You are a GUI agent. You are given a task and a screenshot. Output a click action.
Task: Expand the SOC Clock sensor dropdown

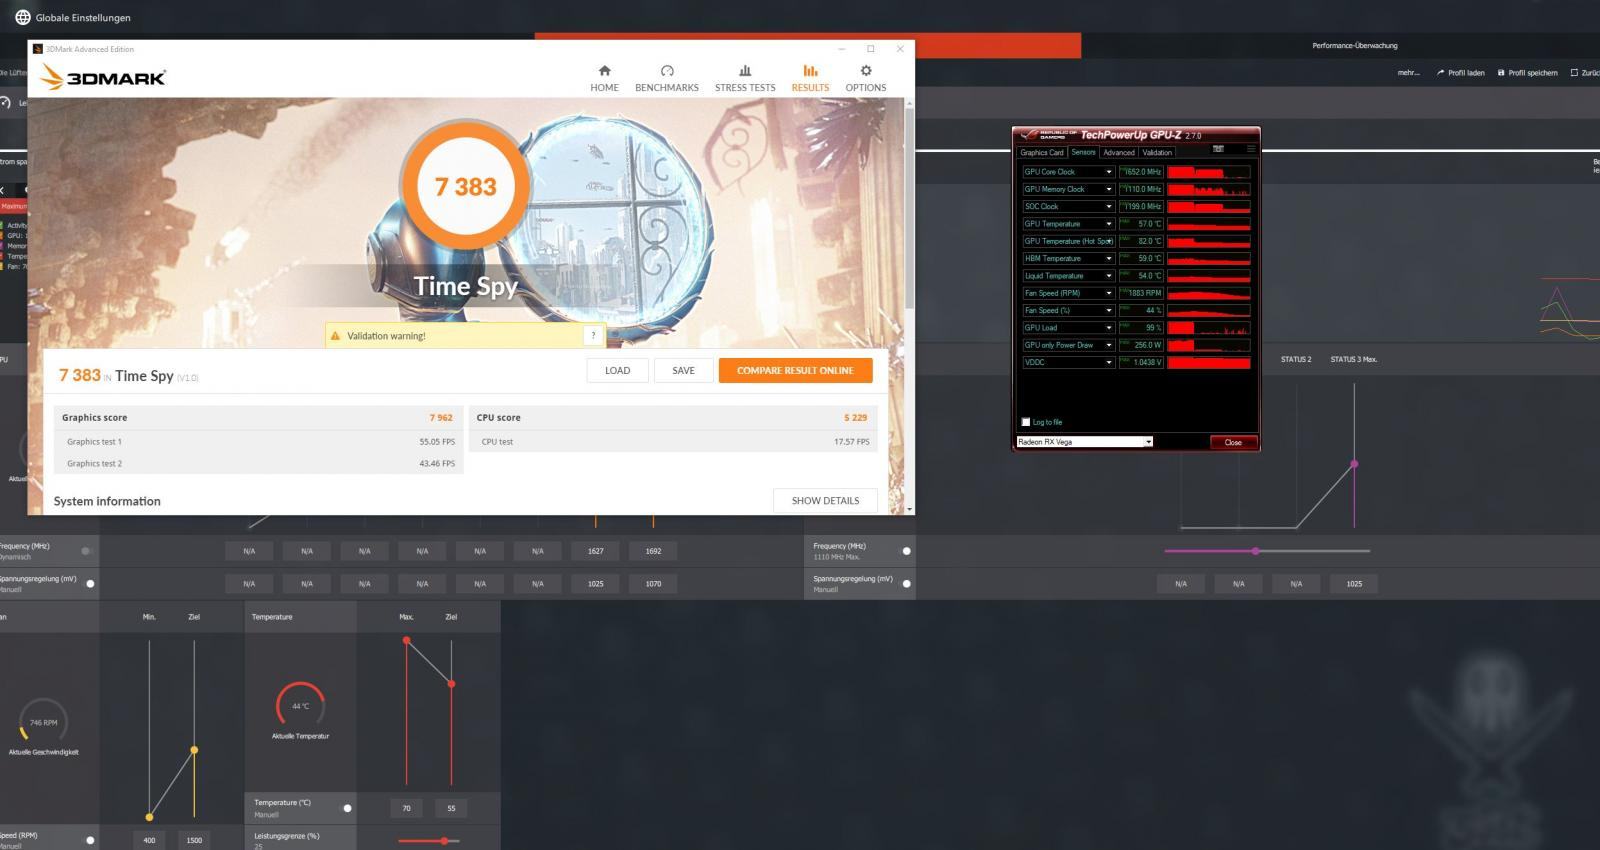(x=1108, y=206)
